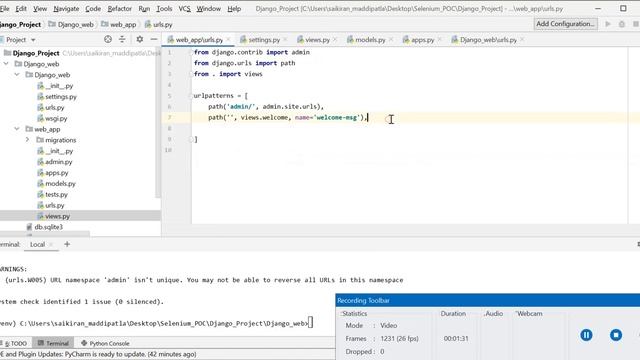Close the views.py editor tab

(335, 40)
